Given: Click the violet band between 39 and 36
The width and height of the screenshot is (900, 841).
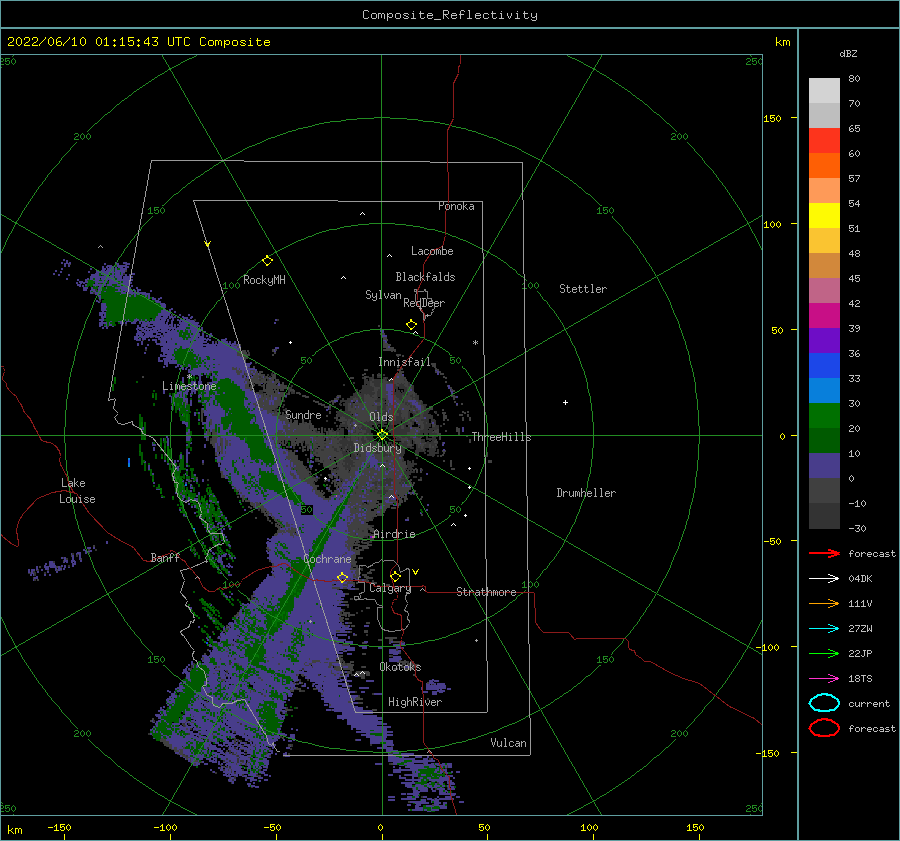Looking at the screenshot, I should click(x=824, y=340).
